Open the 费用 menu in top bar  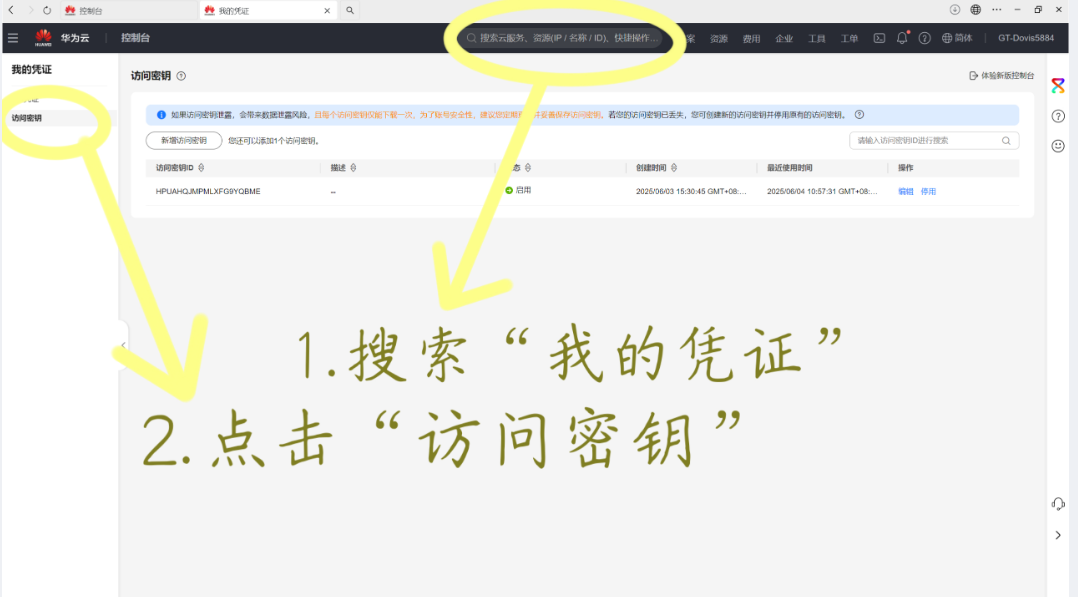(751, 39)
